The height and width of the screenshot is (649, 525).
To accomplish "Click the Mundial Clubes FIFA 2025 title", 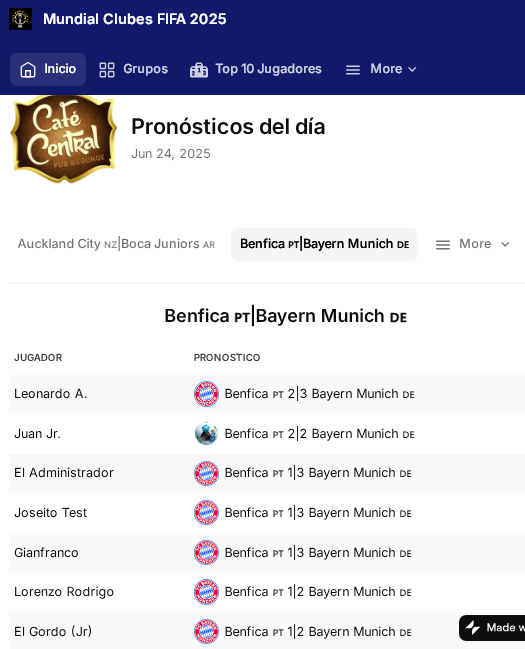I will 135,19.
